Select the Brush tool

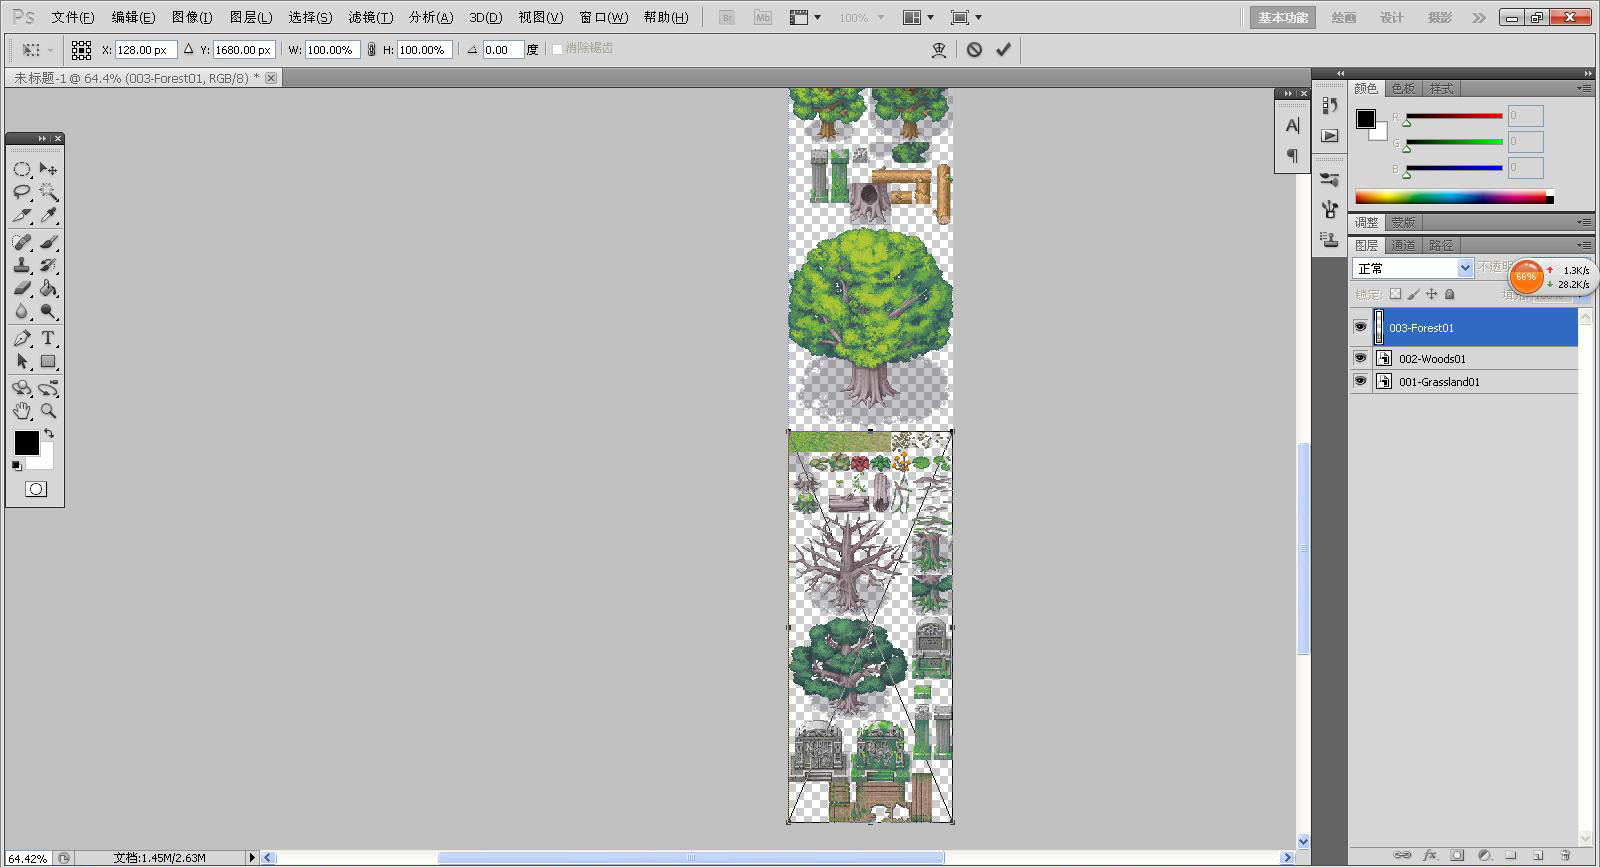click(x=48, y=242)
